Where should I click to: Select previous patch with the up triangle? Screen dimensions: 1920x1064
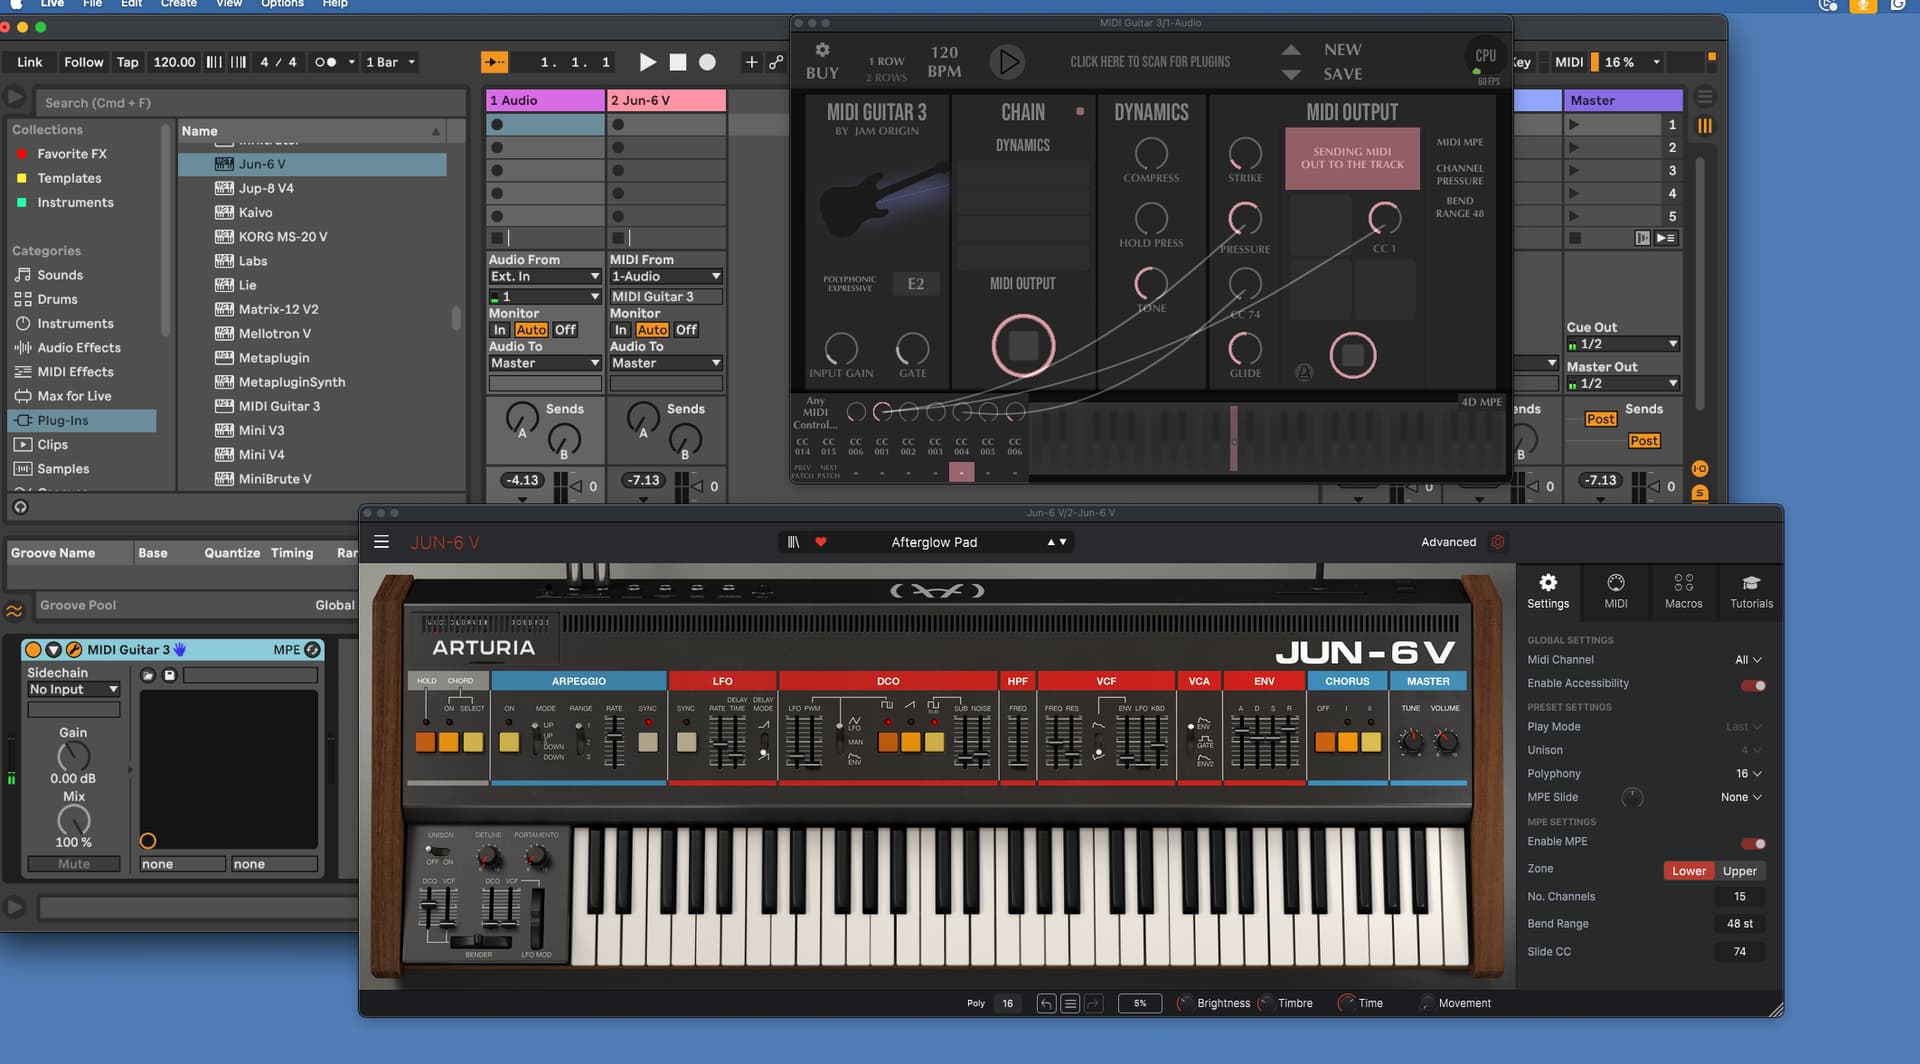[x=1291, y=50]
